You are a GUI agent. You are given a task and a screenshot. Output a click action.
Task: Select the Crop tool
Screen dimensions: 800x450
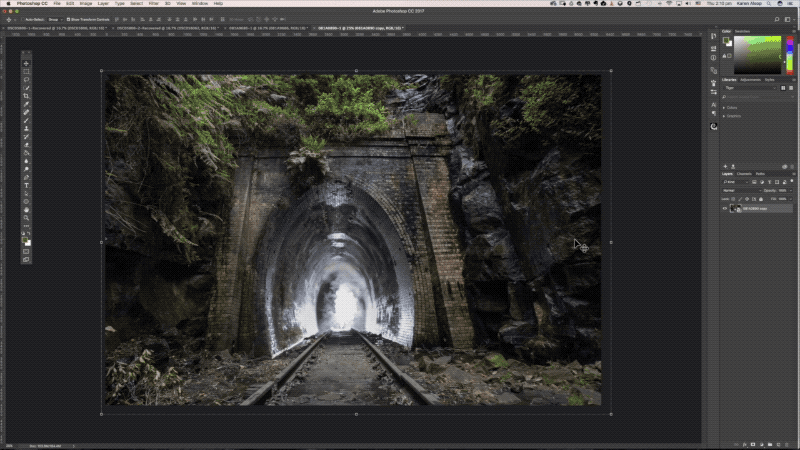(26, 96)
